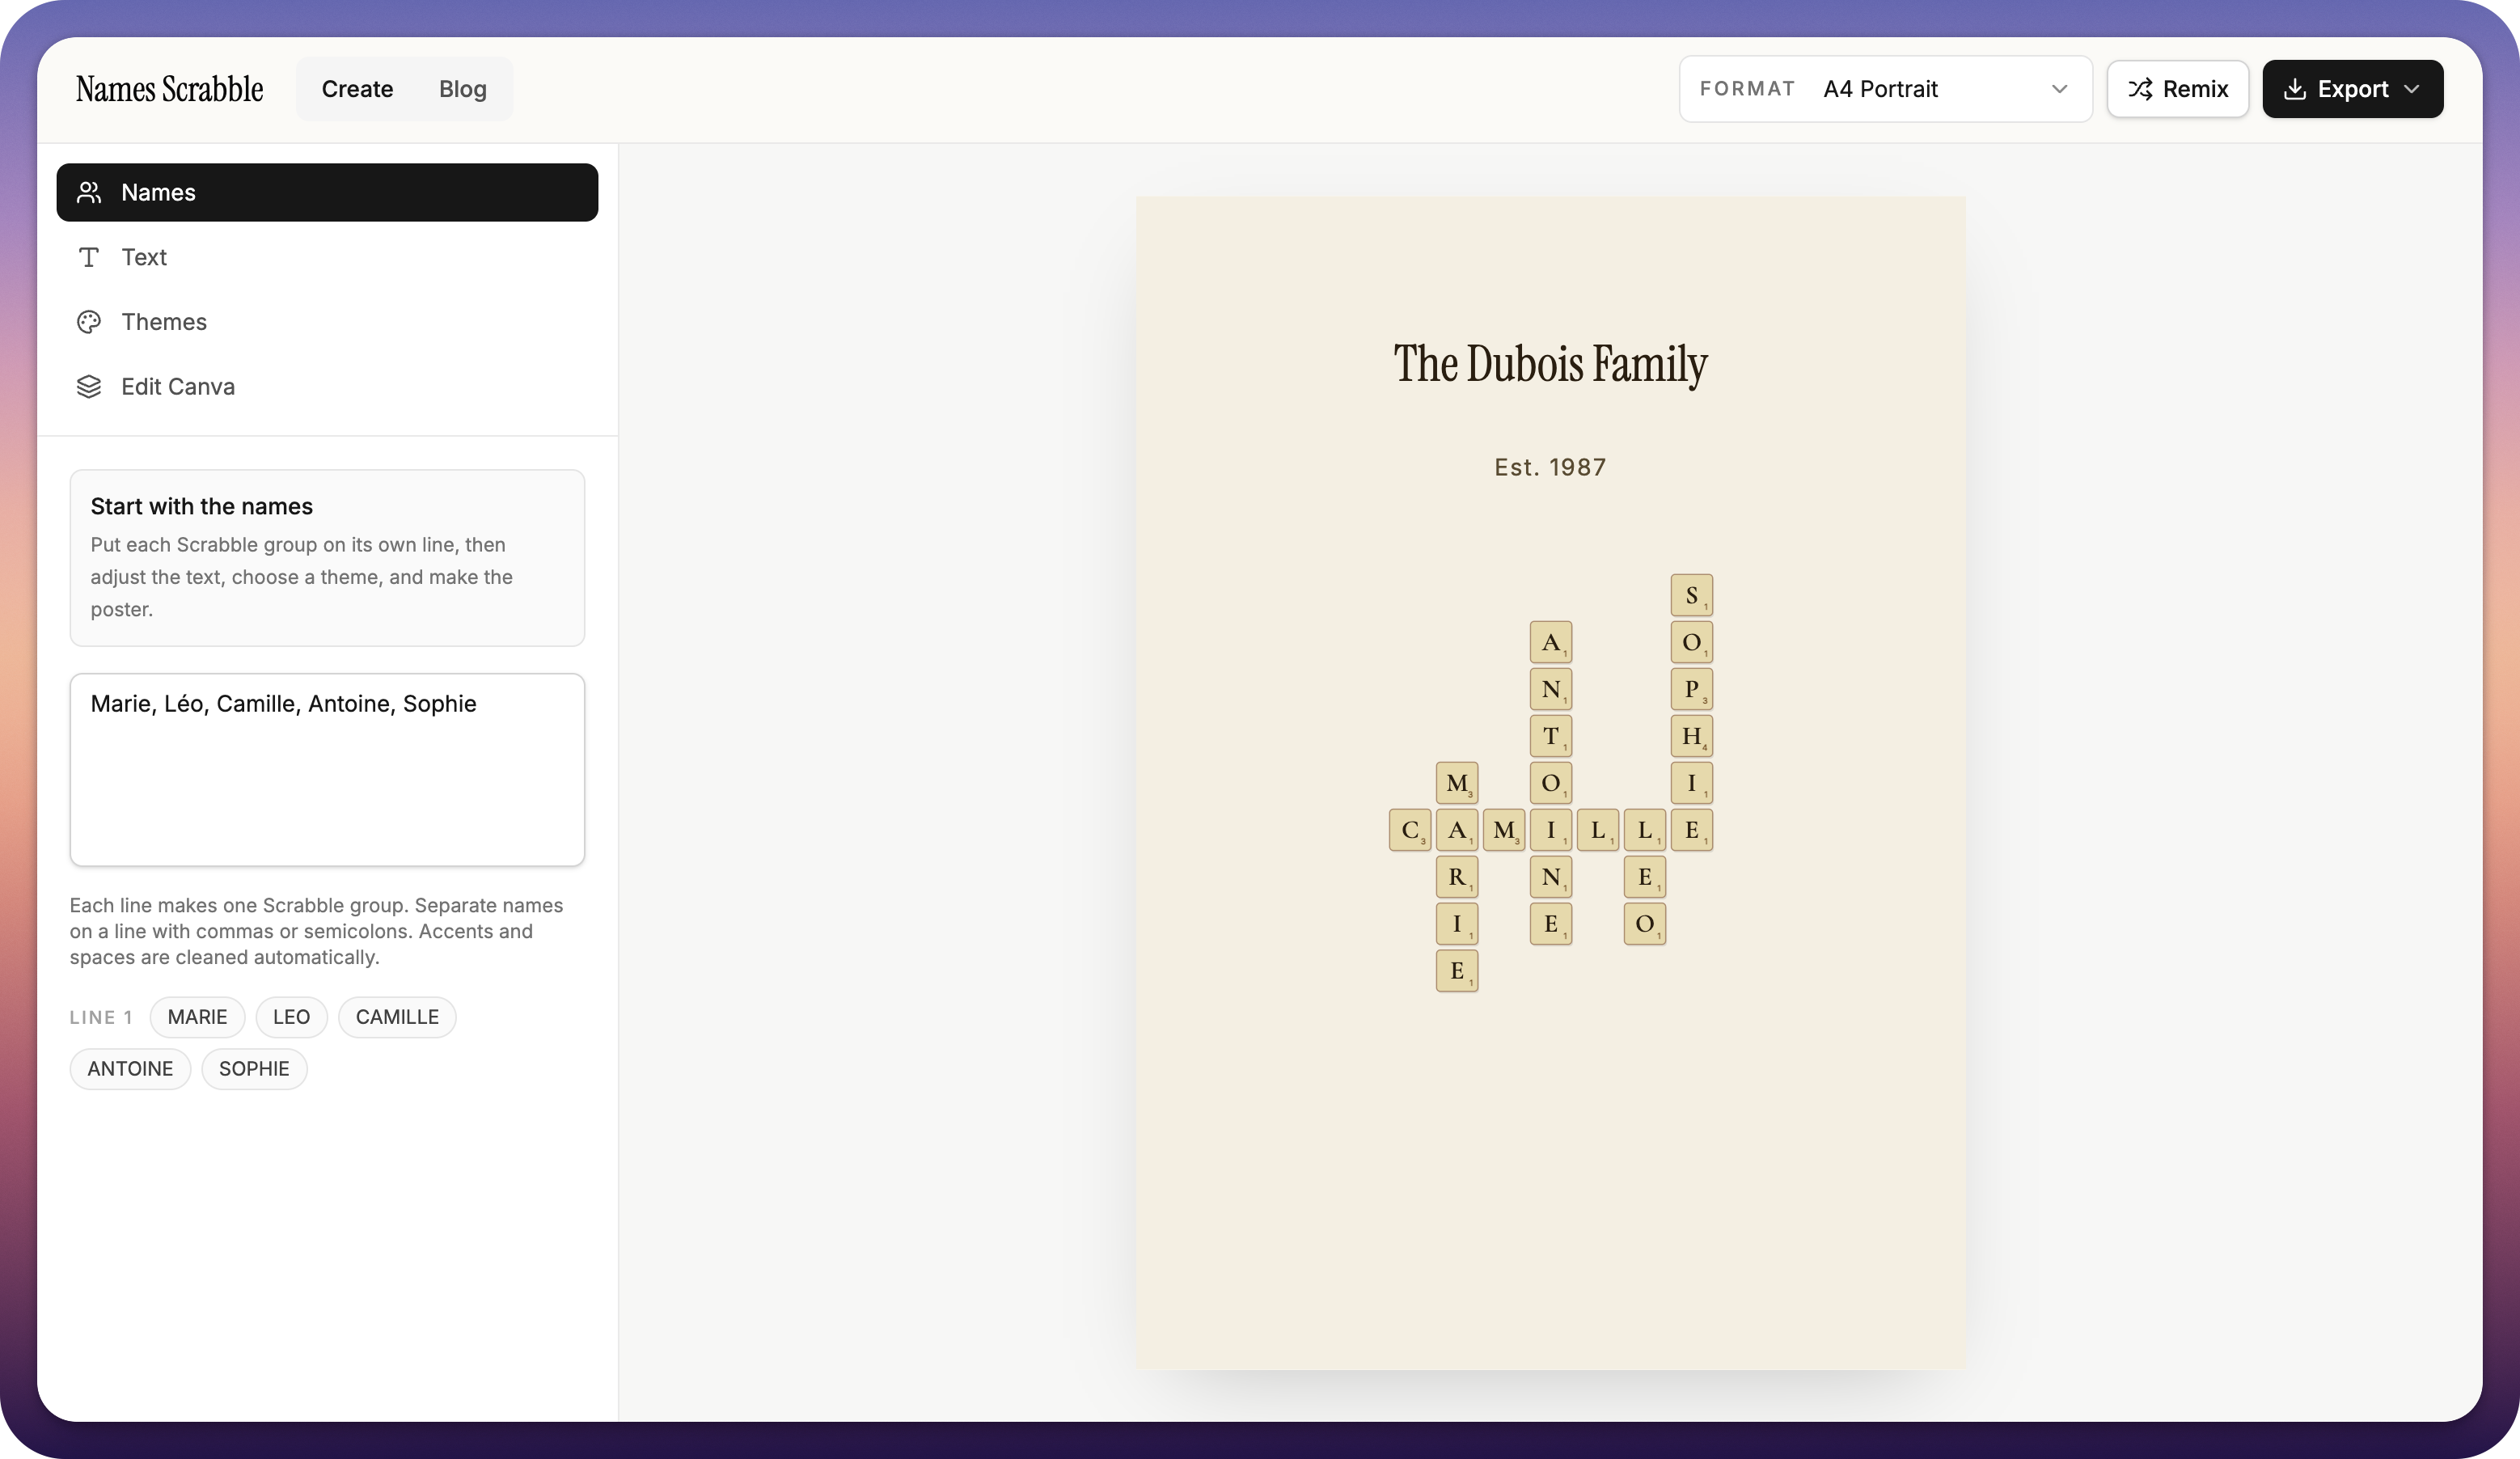2520x1459 pixels.
Task: Click the C tile starting CAMILLE
Action: click(x=1410, y=830)
